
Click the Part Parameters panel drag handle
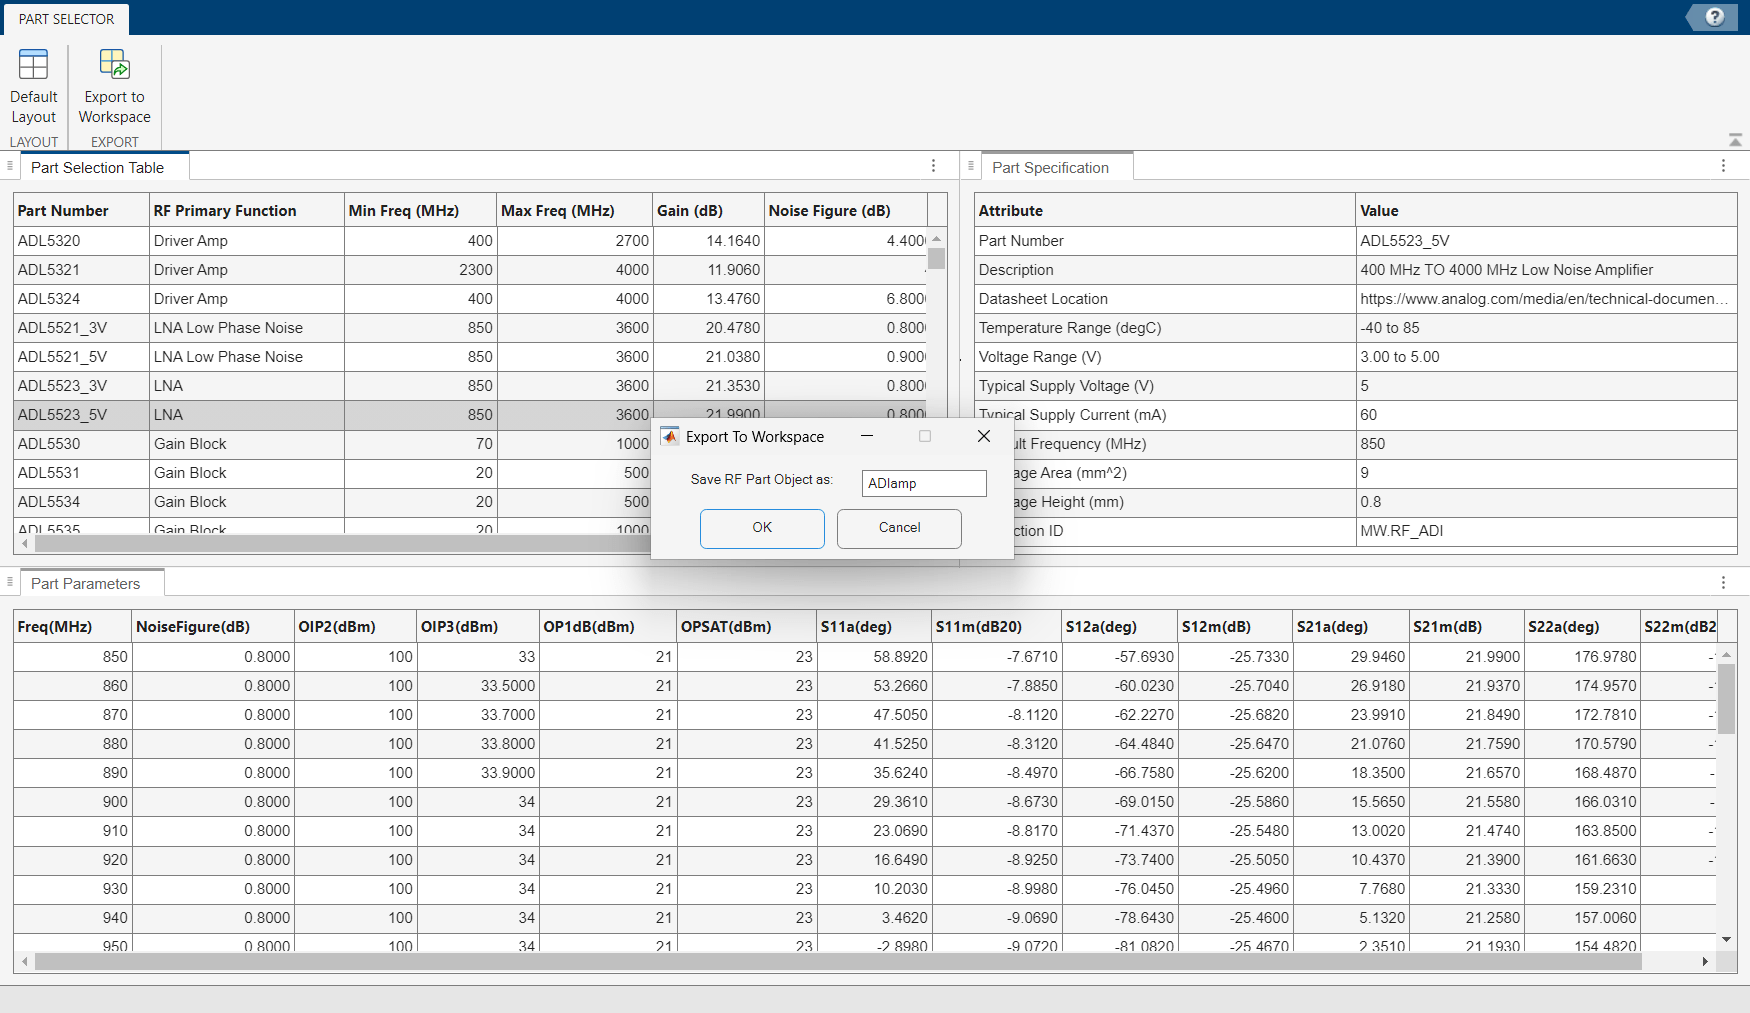[10, 582]
